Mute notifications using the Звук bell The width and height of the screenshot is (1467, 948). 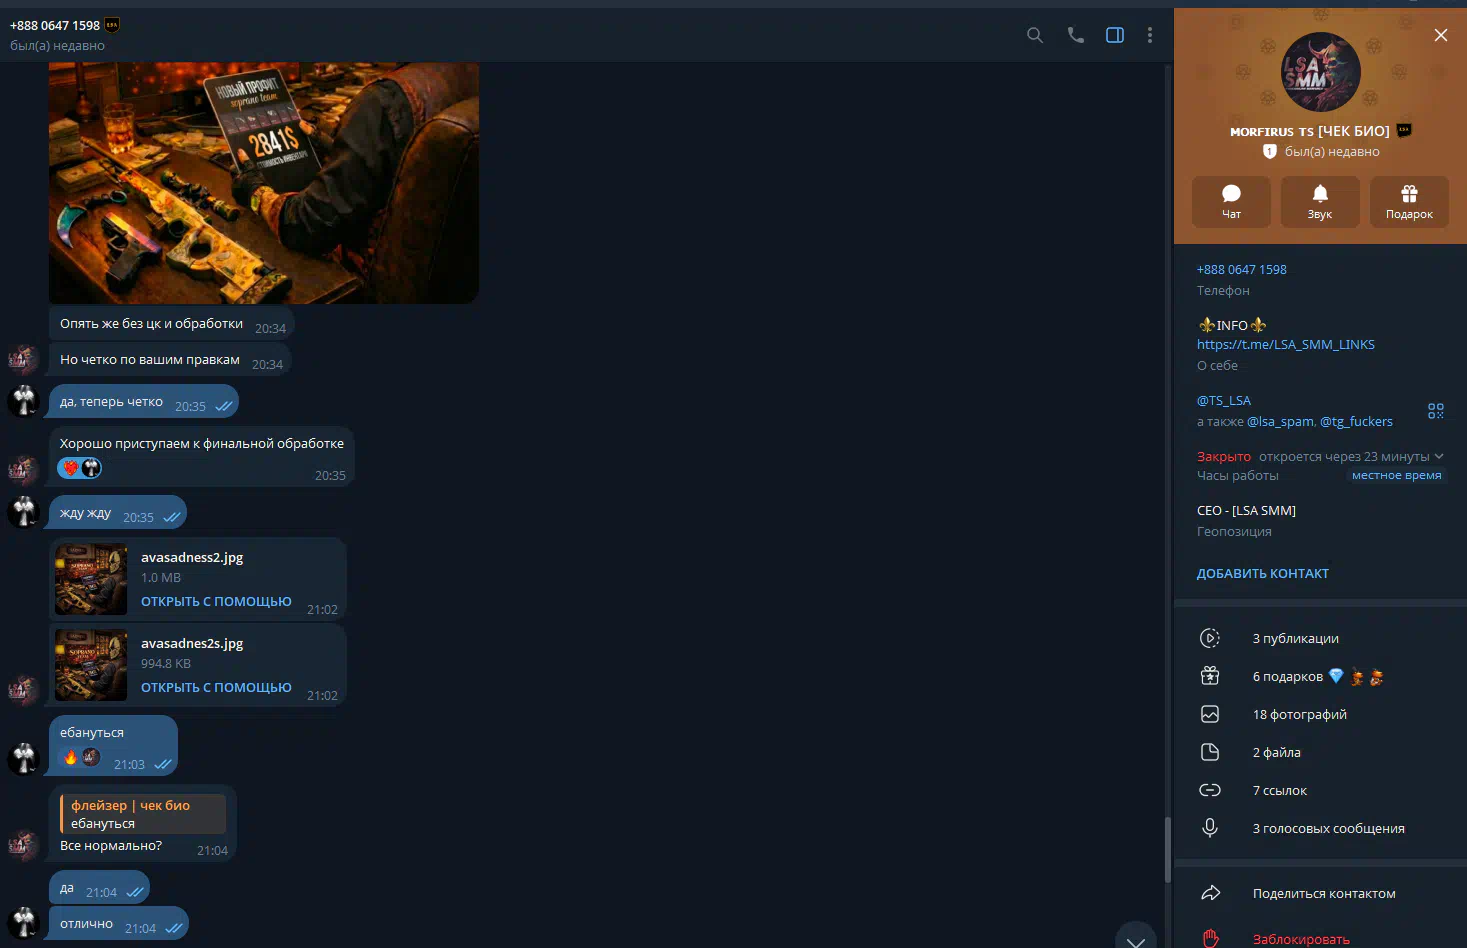[1320, 201]
